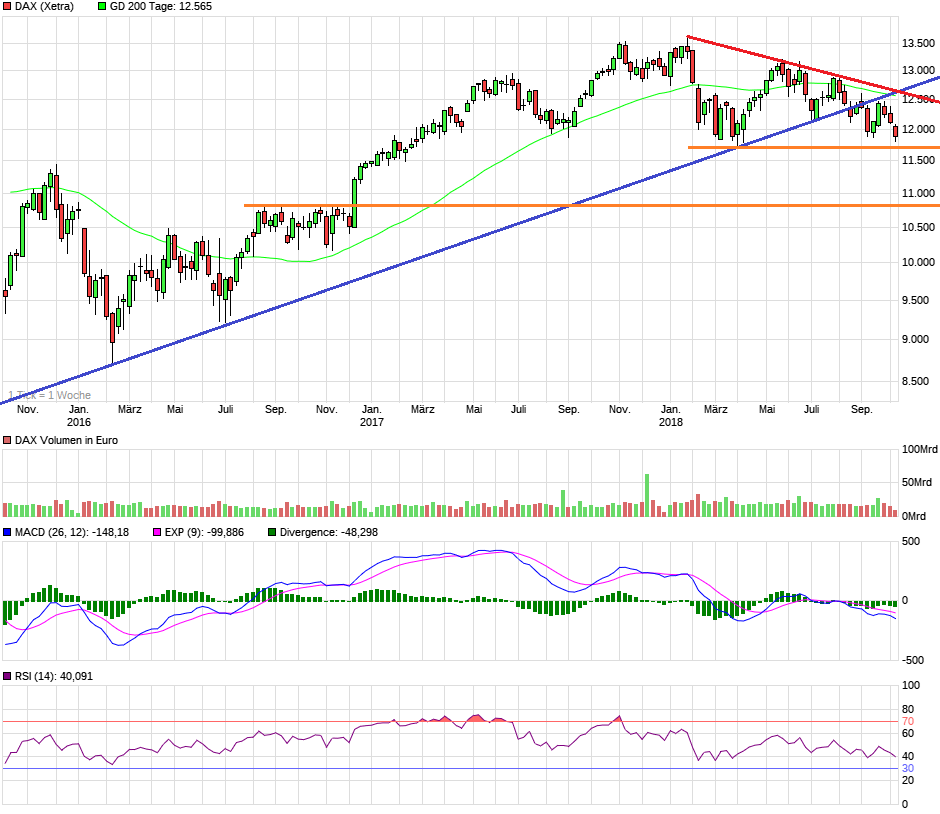Select 'DAX Volumen in Euro' label
The width and height of the screenshot is (940, 814).
point(67,441)
